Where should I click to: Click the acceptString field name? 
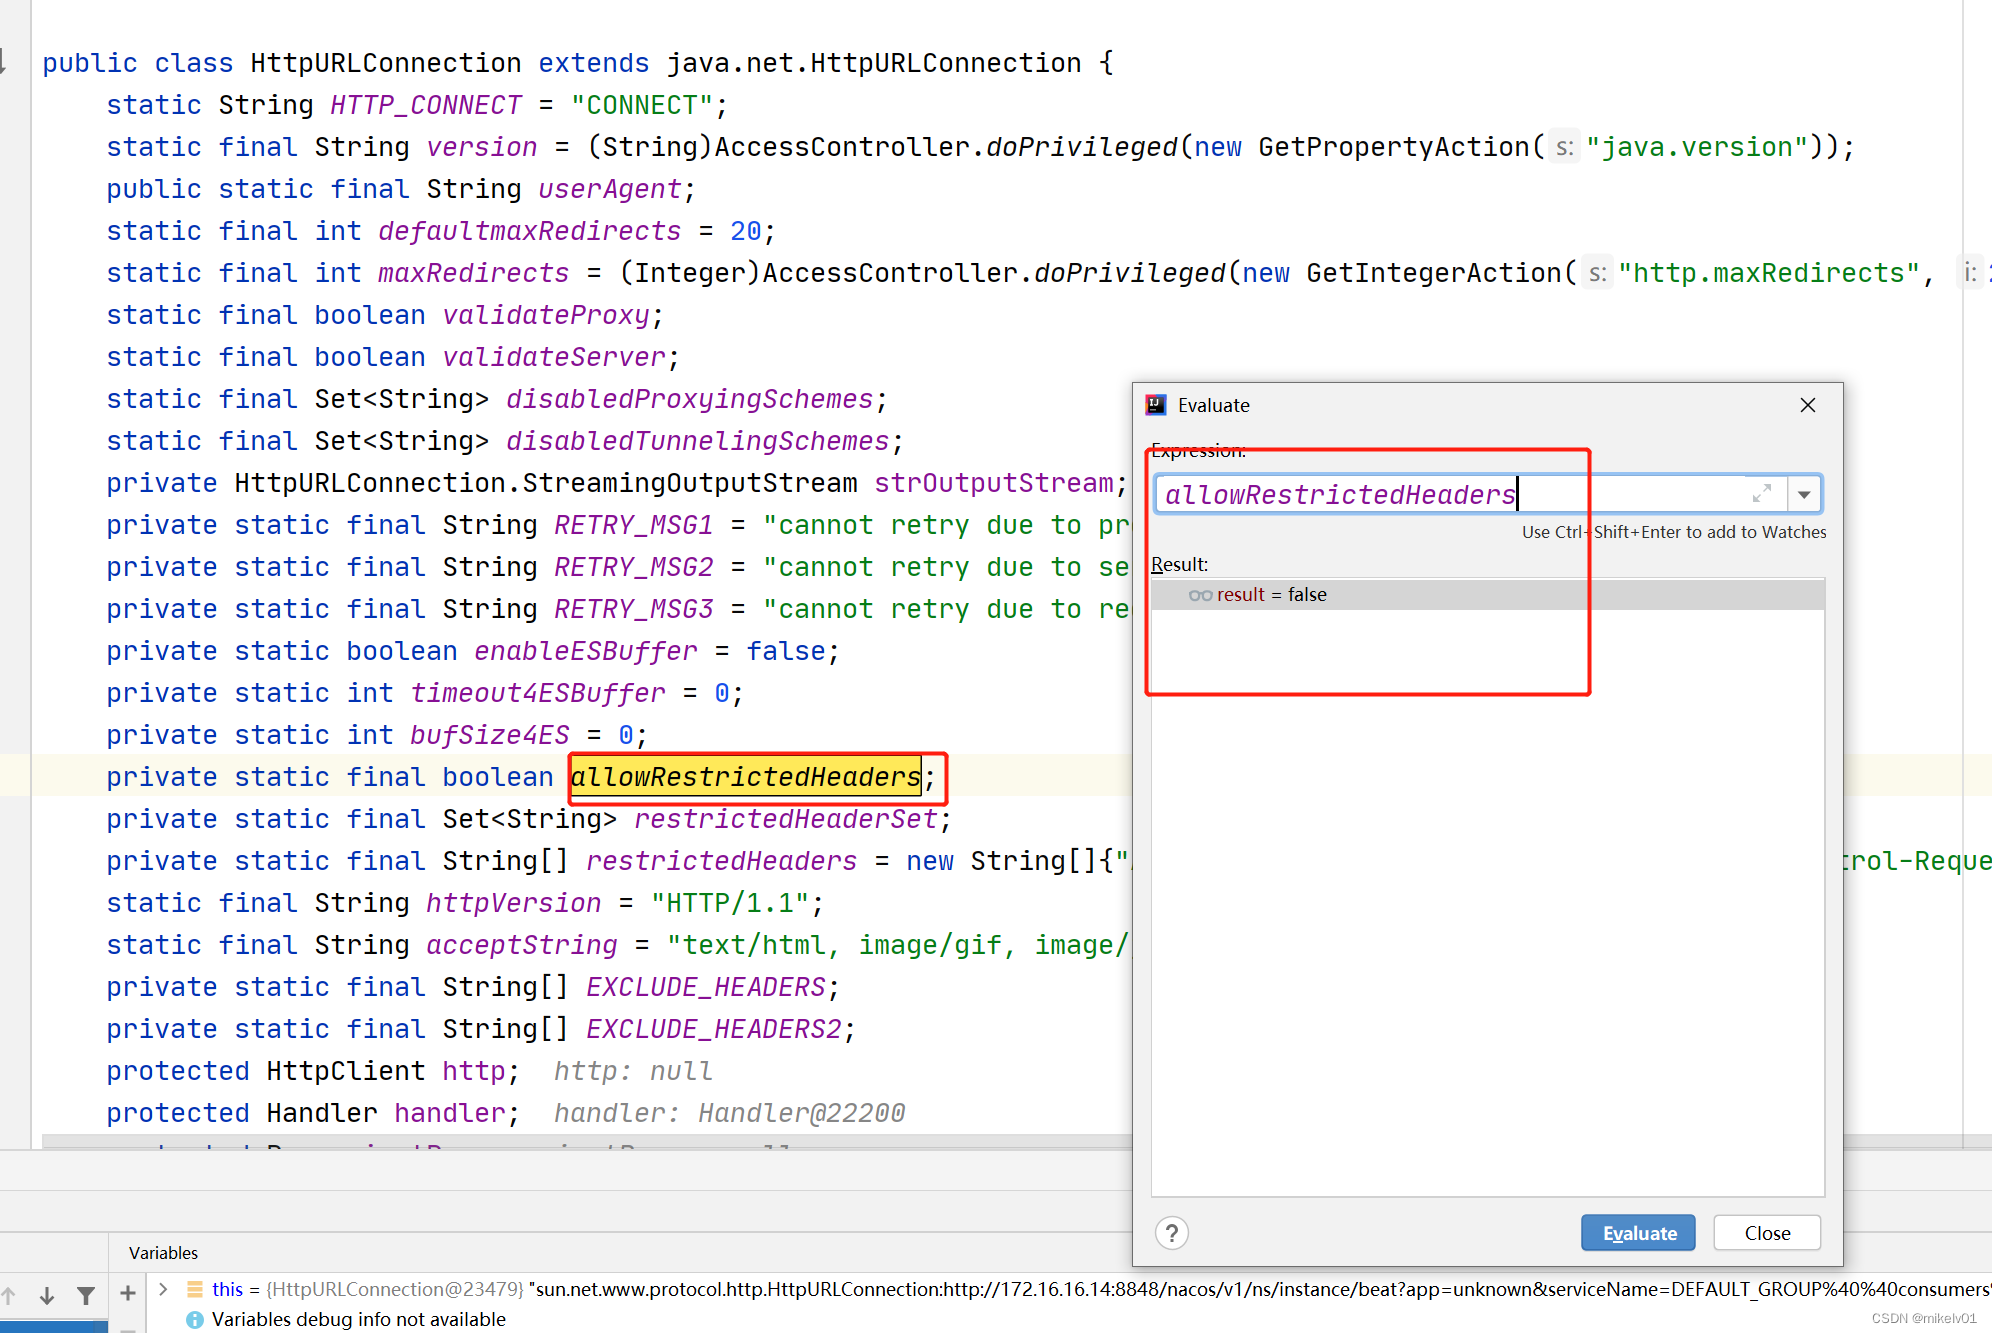[x=522, y=945]
